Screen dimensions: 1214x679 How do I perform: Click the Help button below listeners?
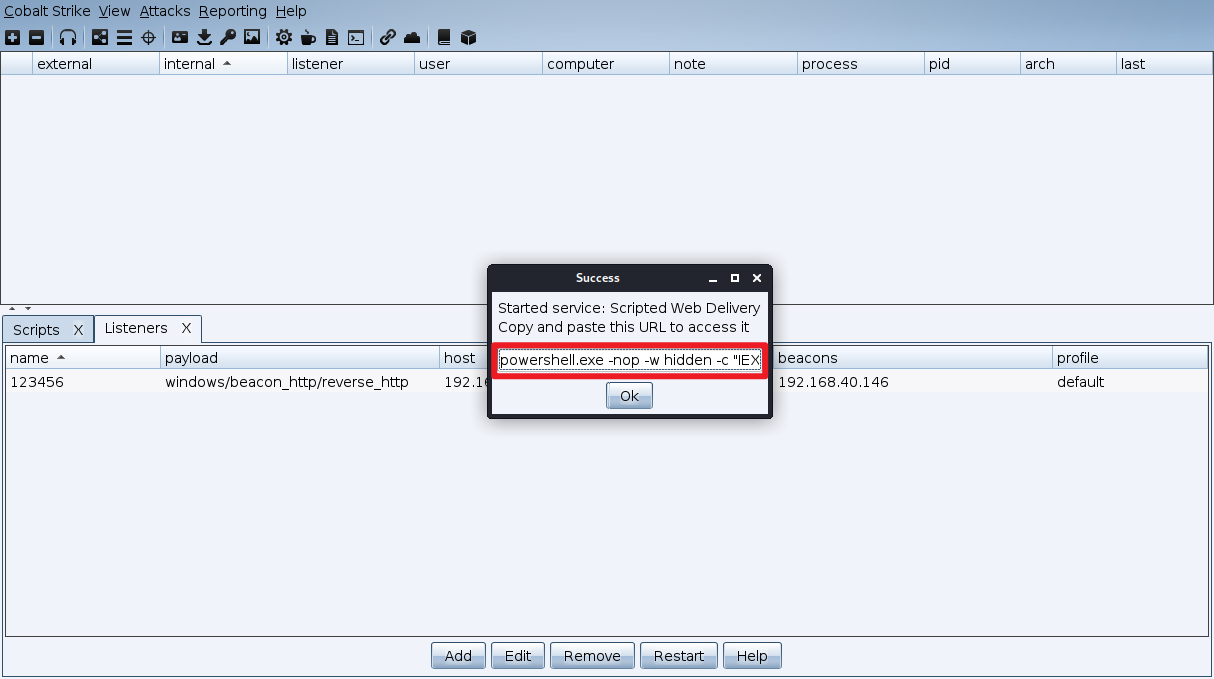pos(752,656)
